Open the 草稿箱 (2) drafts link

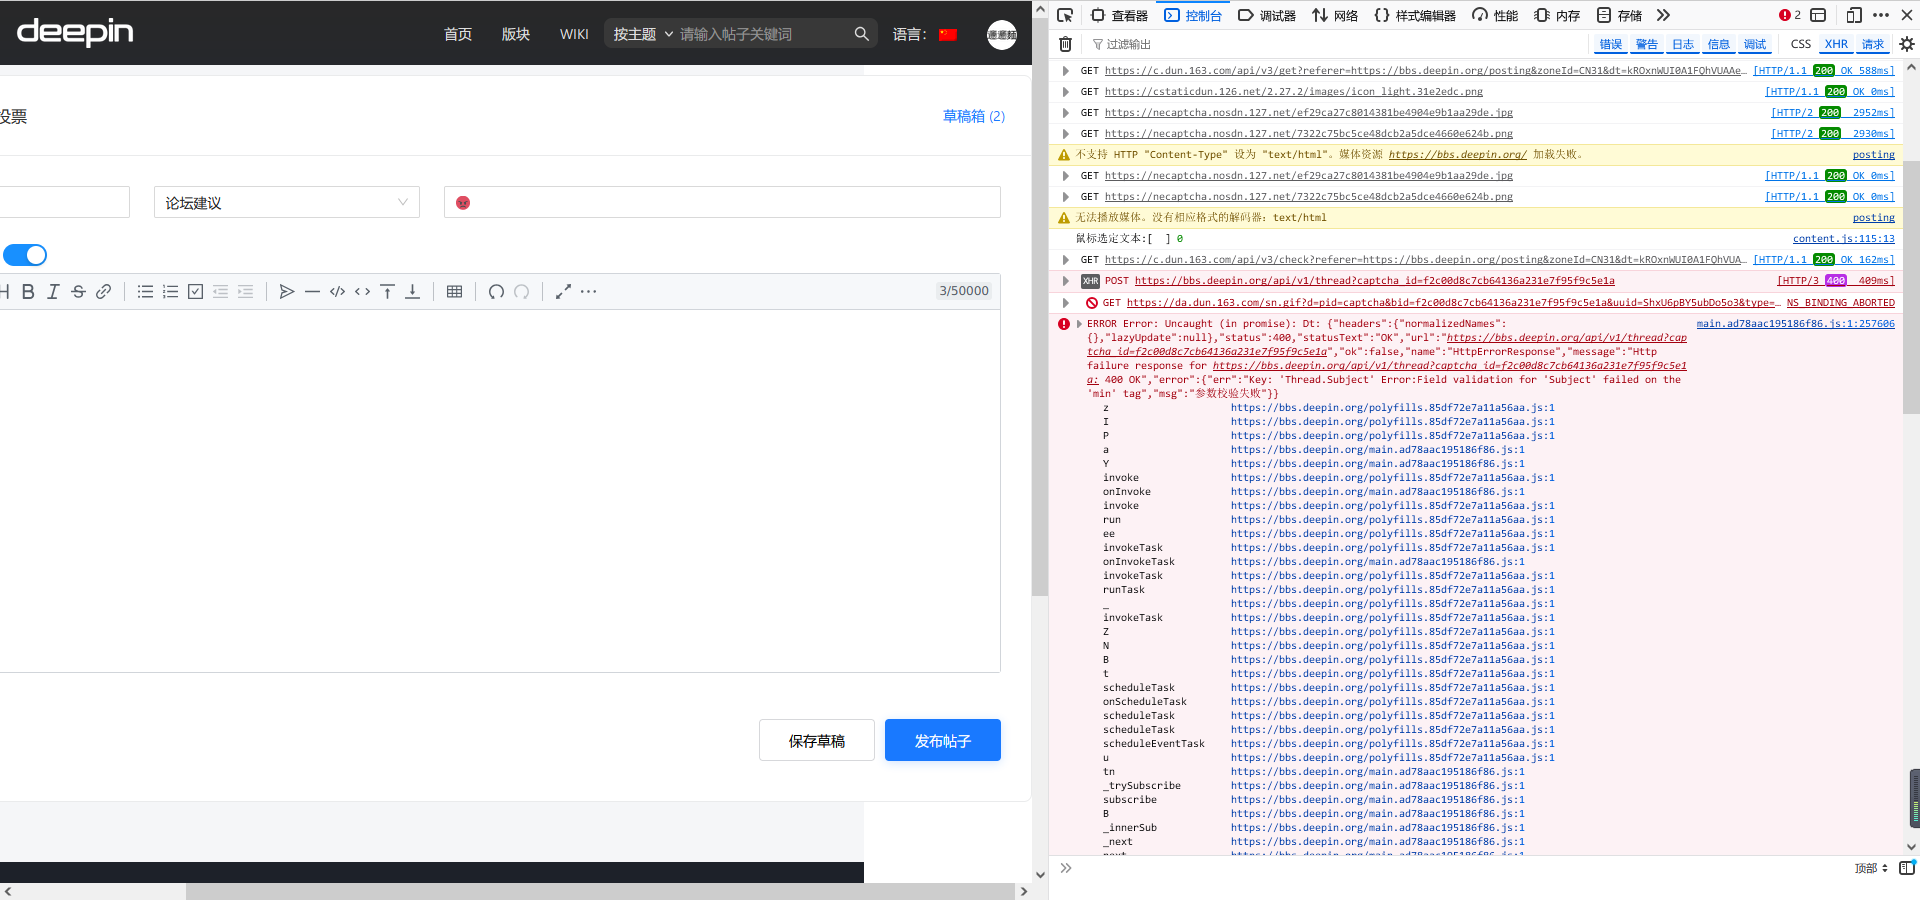coord(974,116)
